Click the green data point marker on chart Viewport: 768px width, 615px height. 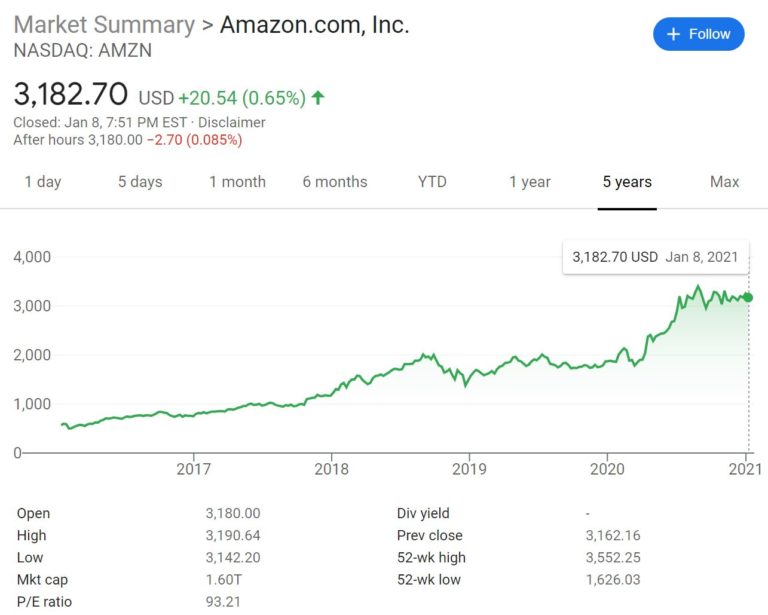(x=748, y=297)
